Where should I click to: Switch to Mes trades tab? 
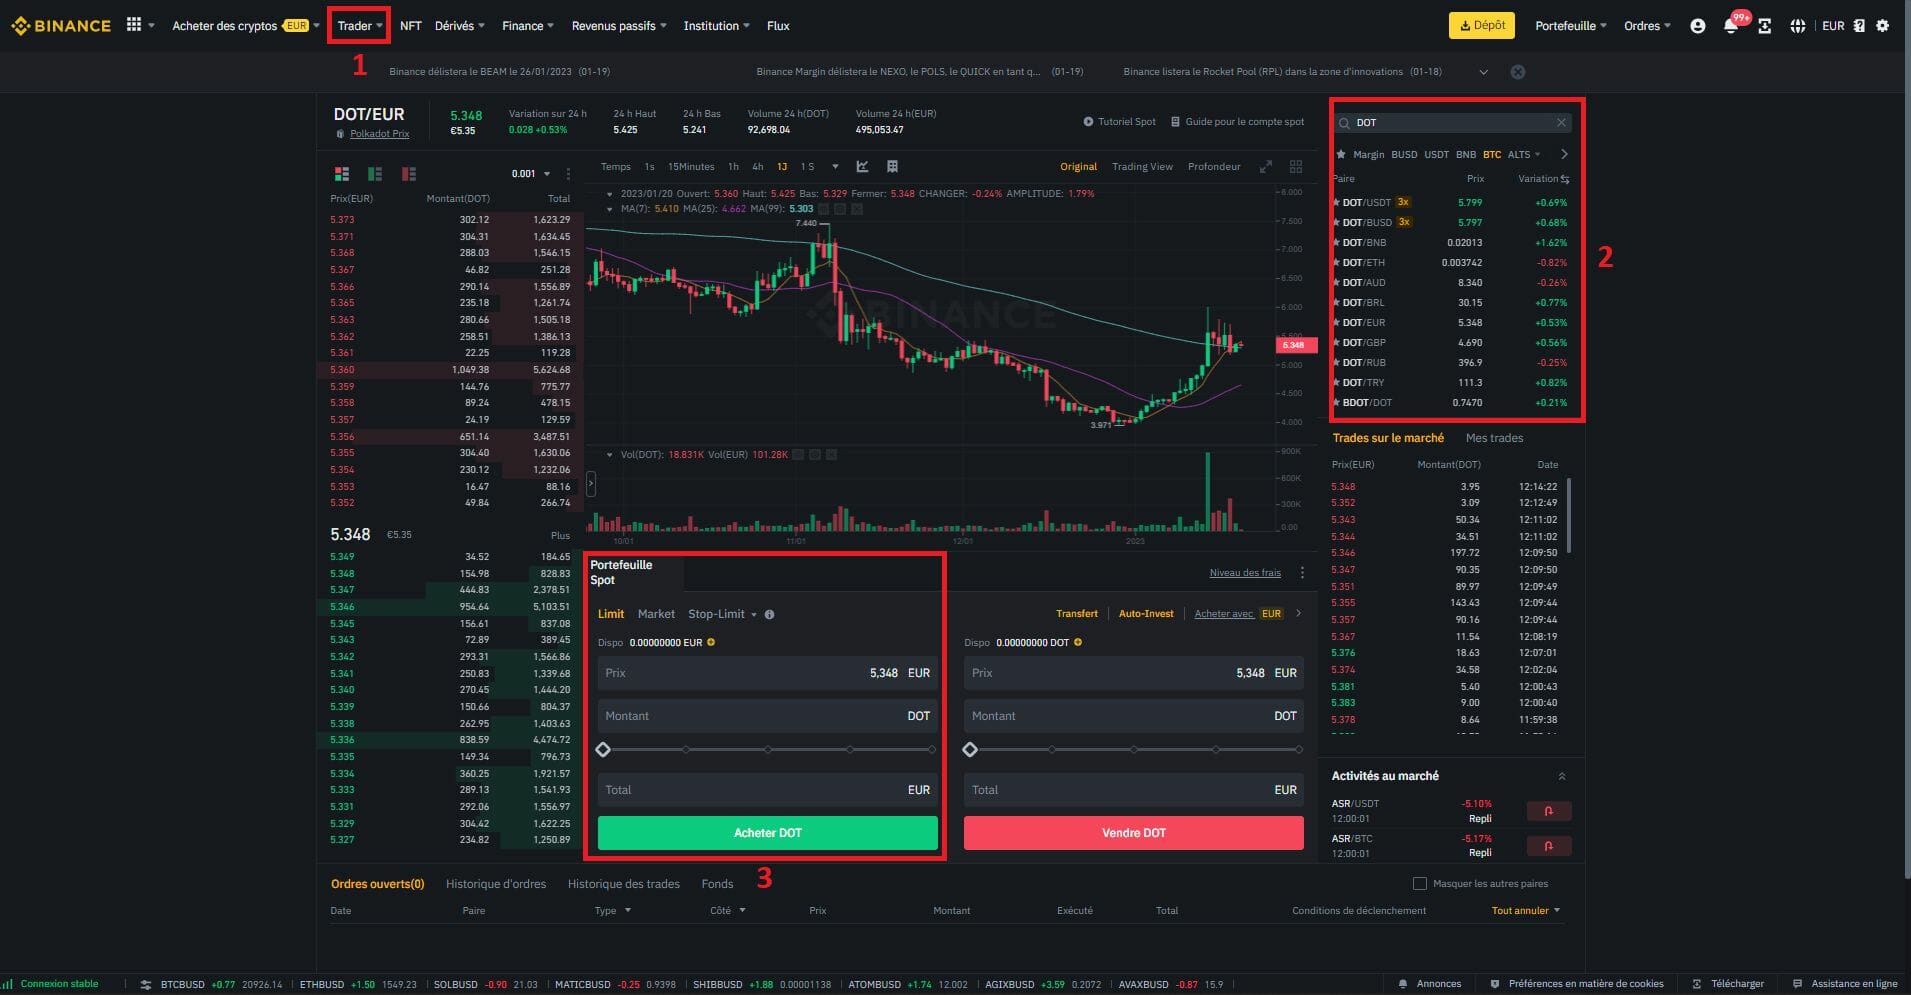(x=1494, y=438)
